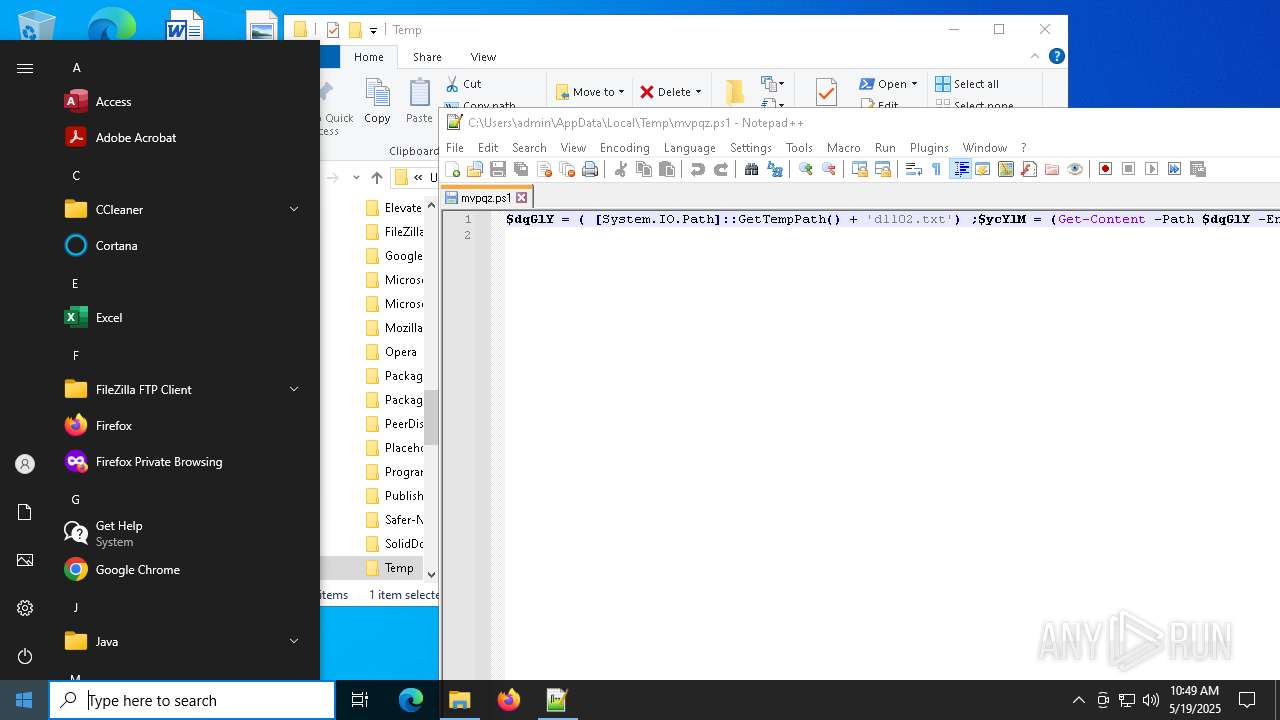This screenshot has height=720, width=1280.
Task: Click the Redo arrow in Notepad++ toolbar
Action: point(720,169)
